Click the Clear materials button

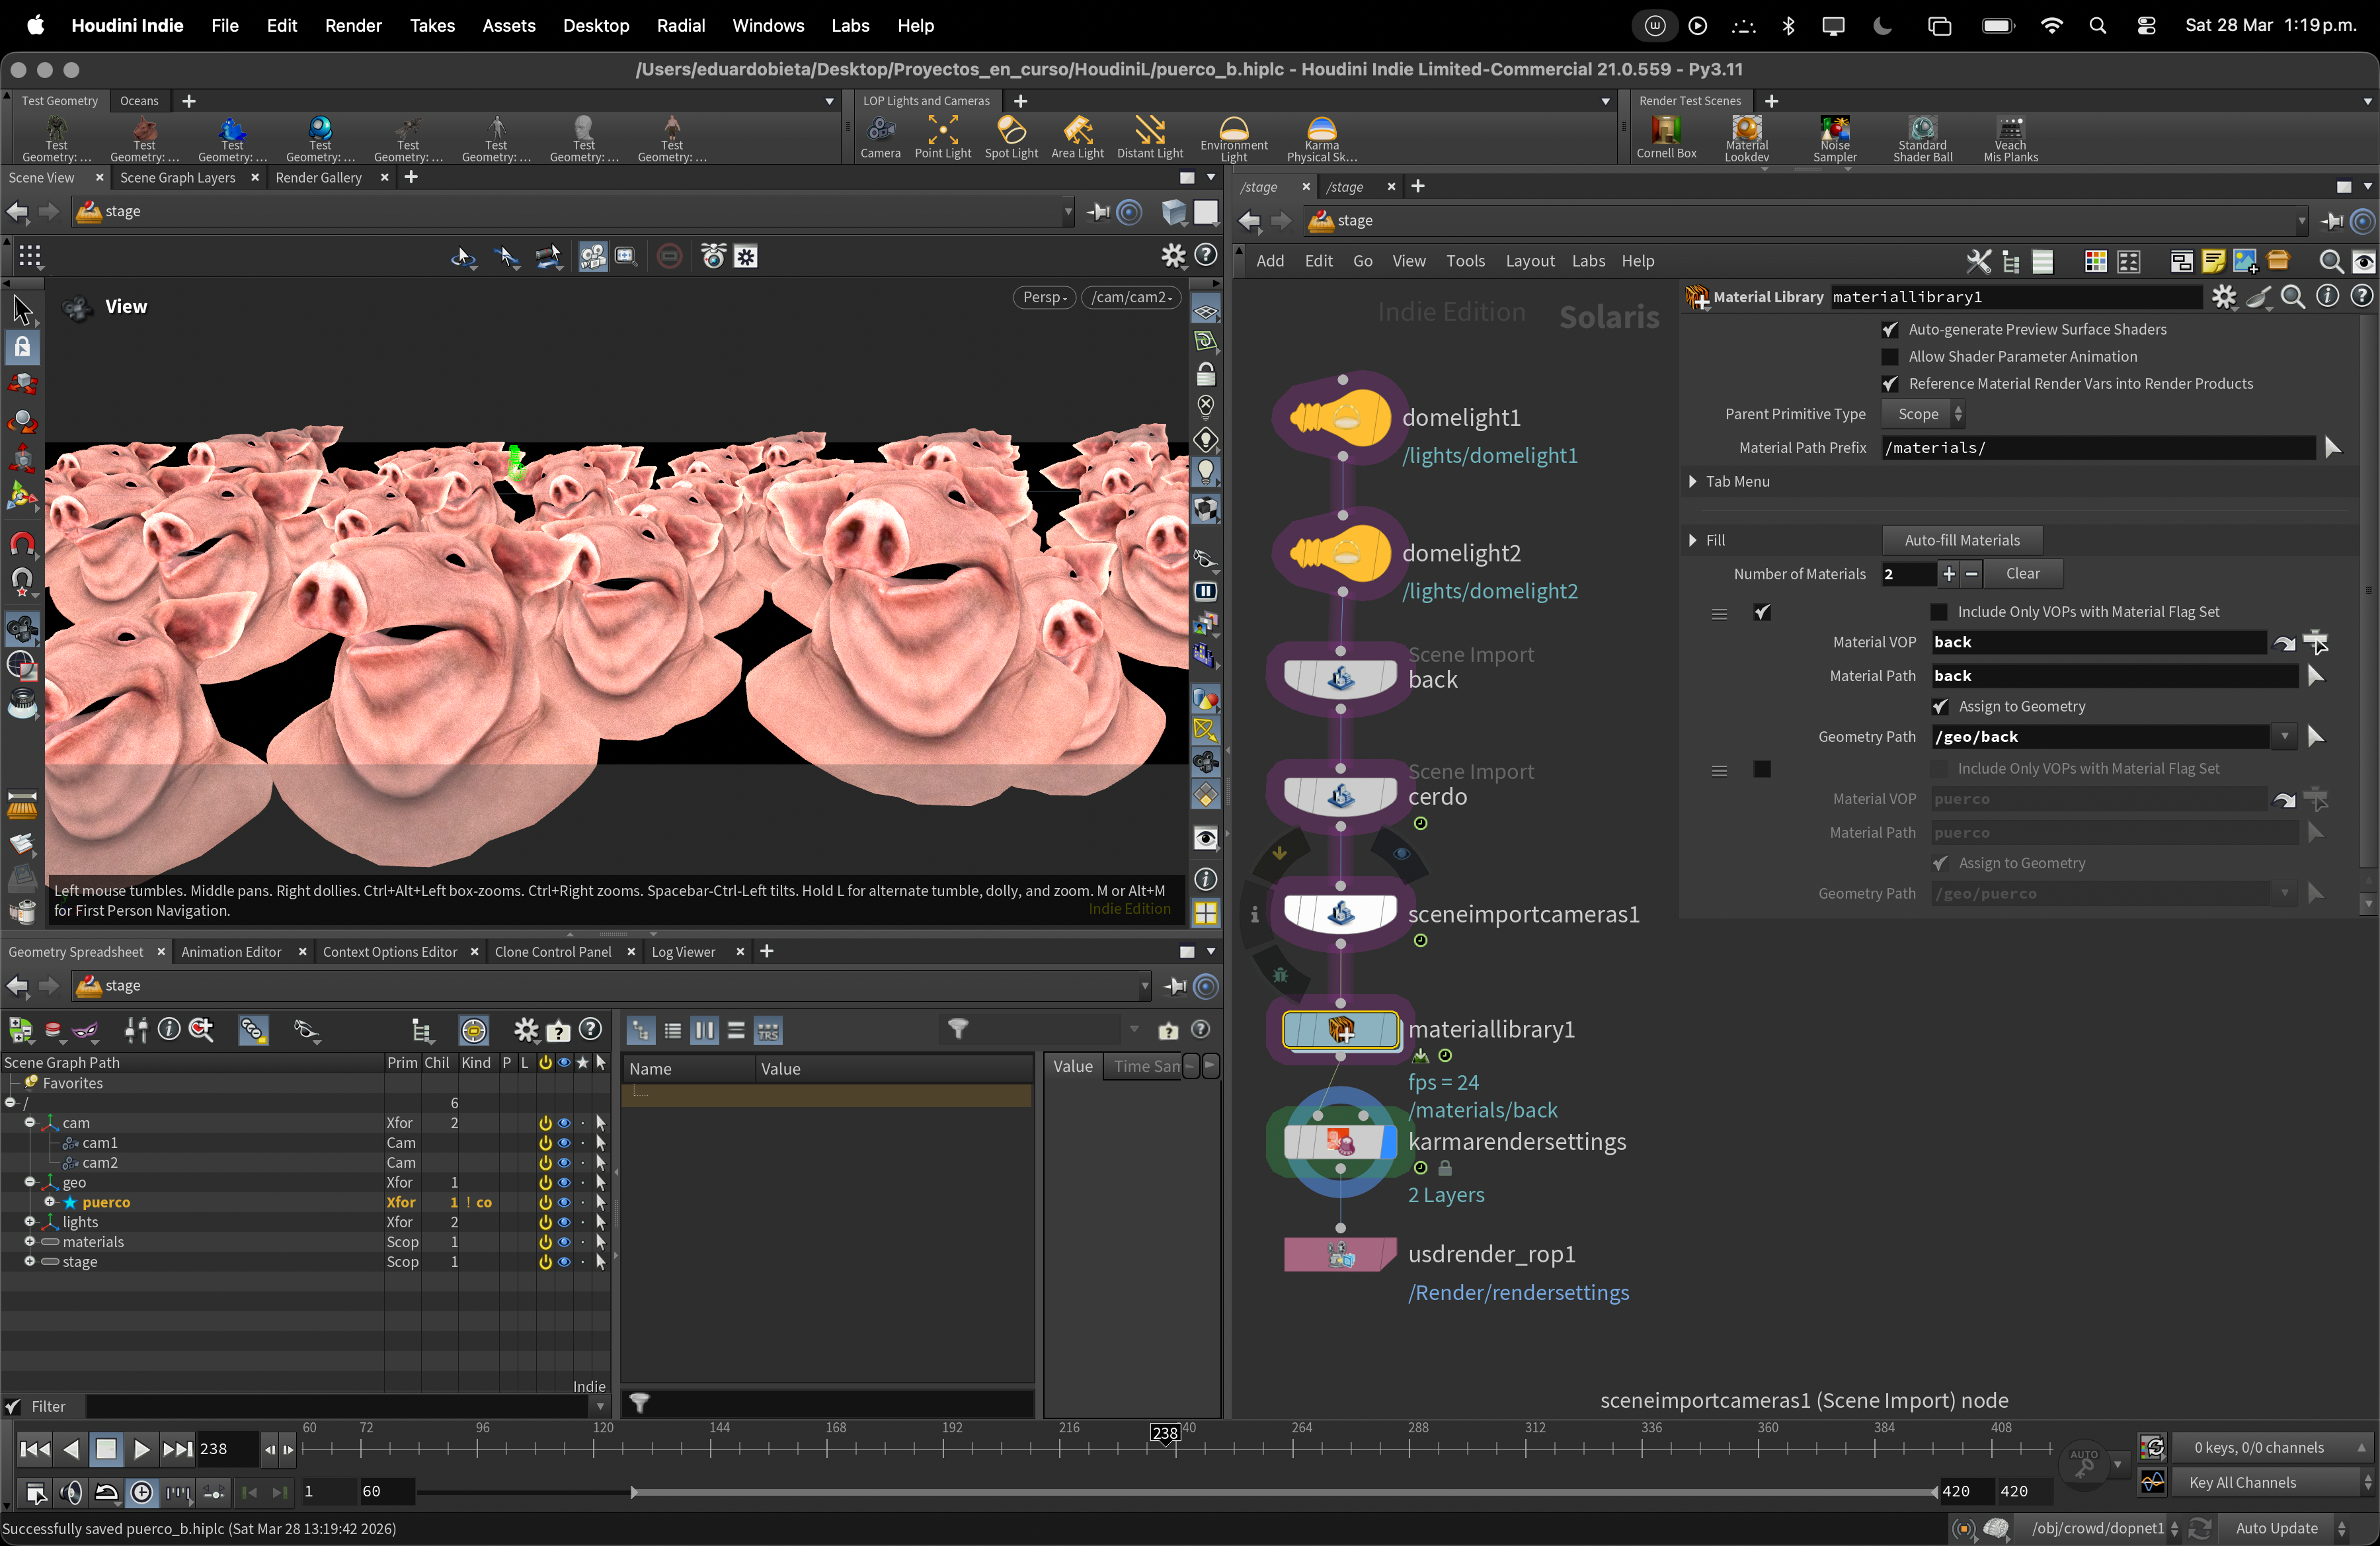pyautogui.click(x=2022, y=574)
